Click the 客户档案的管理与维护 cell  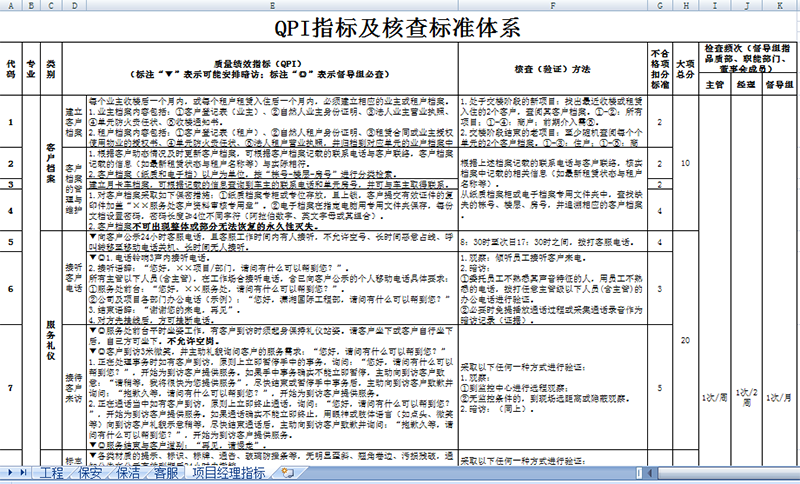(x=74, y=189)
